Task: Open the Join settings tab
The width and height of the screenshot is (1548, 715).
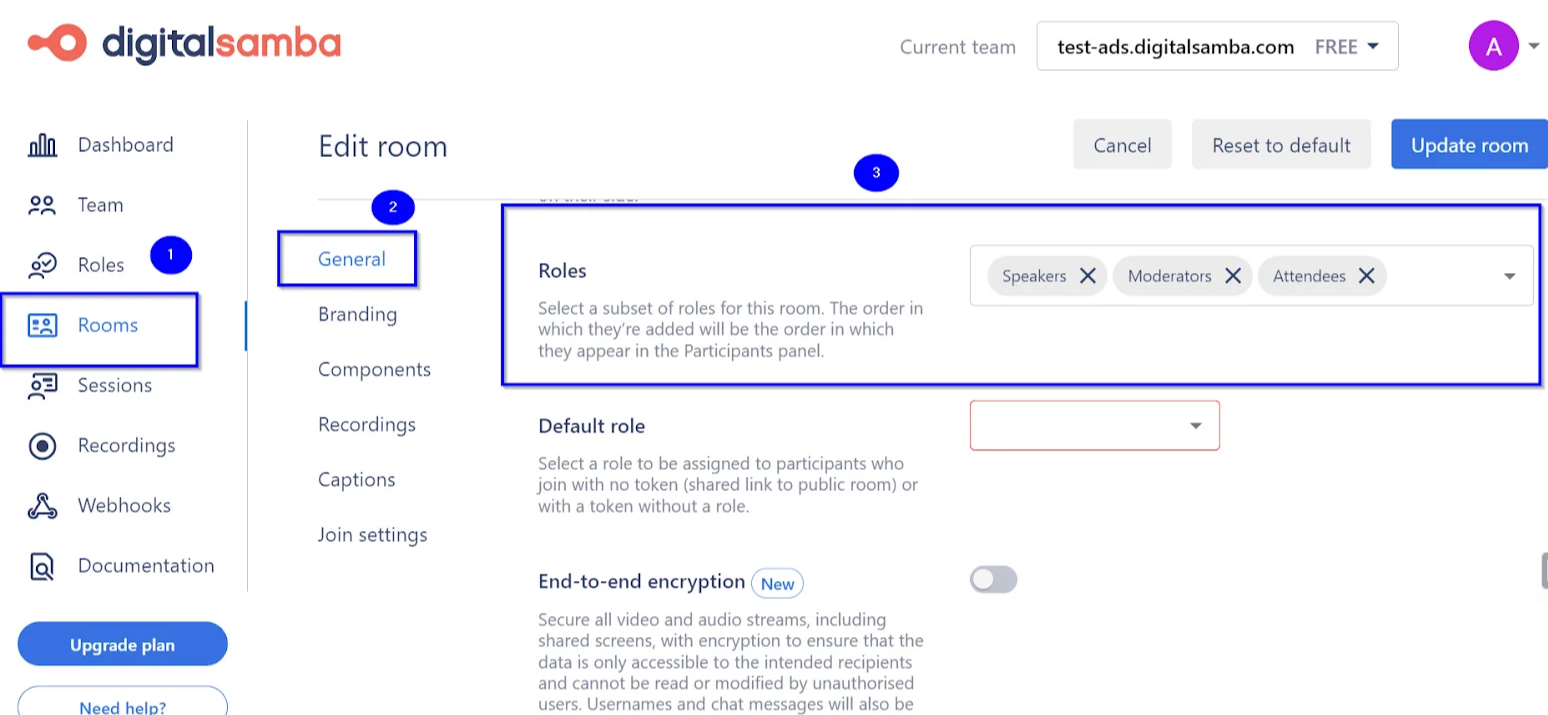Action: pyautogui.click(x=372, y=534)
